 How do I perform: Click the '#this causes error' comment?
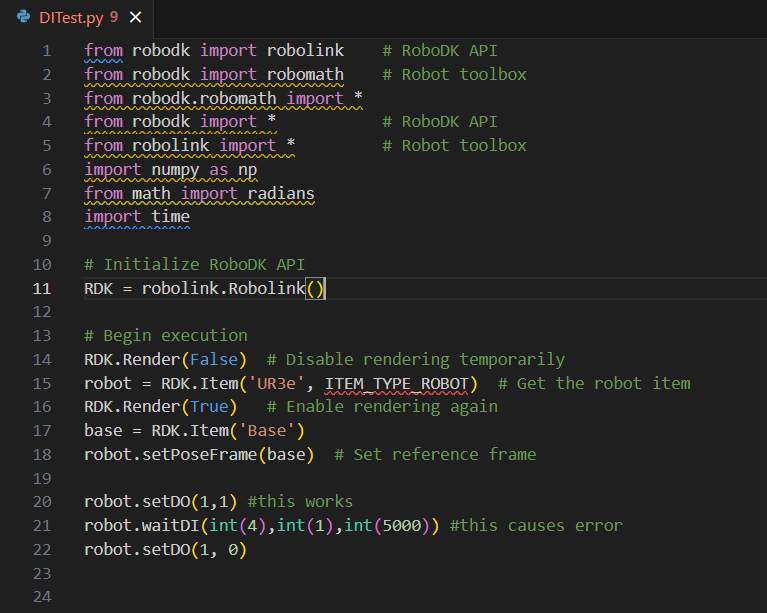pyautogui.click(x=536, y=525)
